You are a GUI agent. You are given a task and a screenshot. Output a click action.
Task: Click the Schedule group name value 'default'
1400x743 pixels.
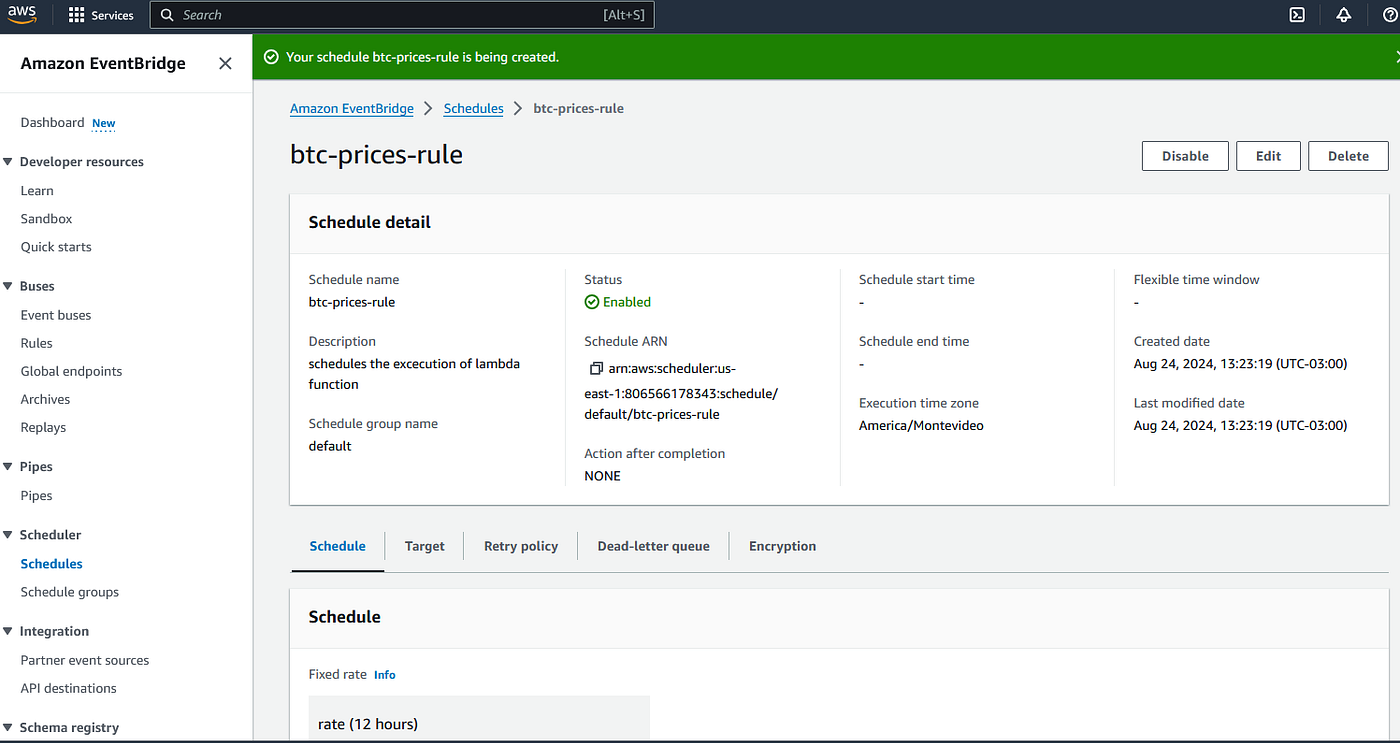330,446
